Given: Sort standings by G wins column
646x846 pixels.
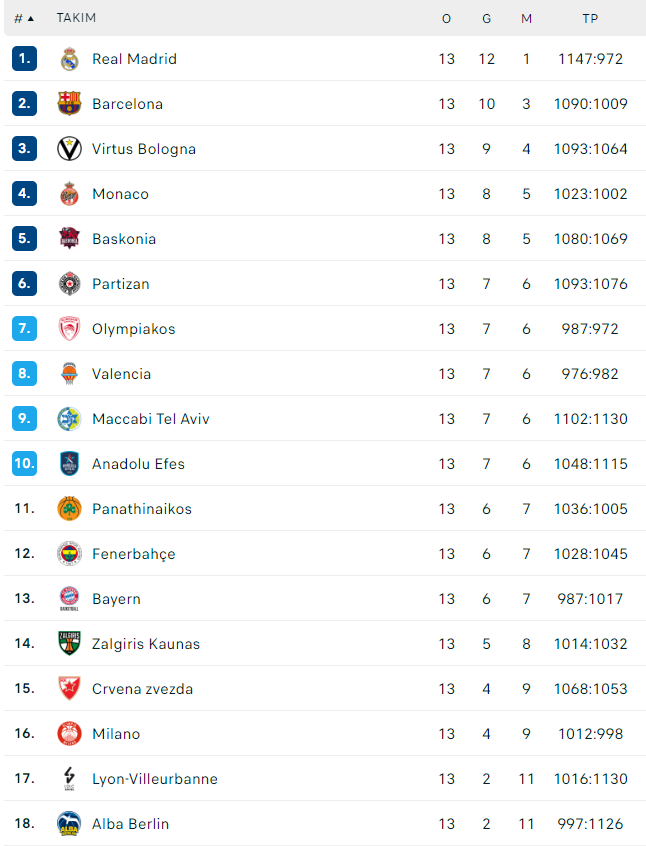Looking at the screenshot, I should click(x=486, y=19).
